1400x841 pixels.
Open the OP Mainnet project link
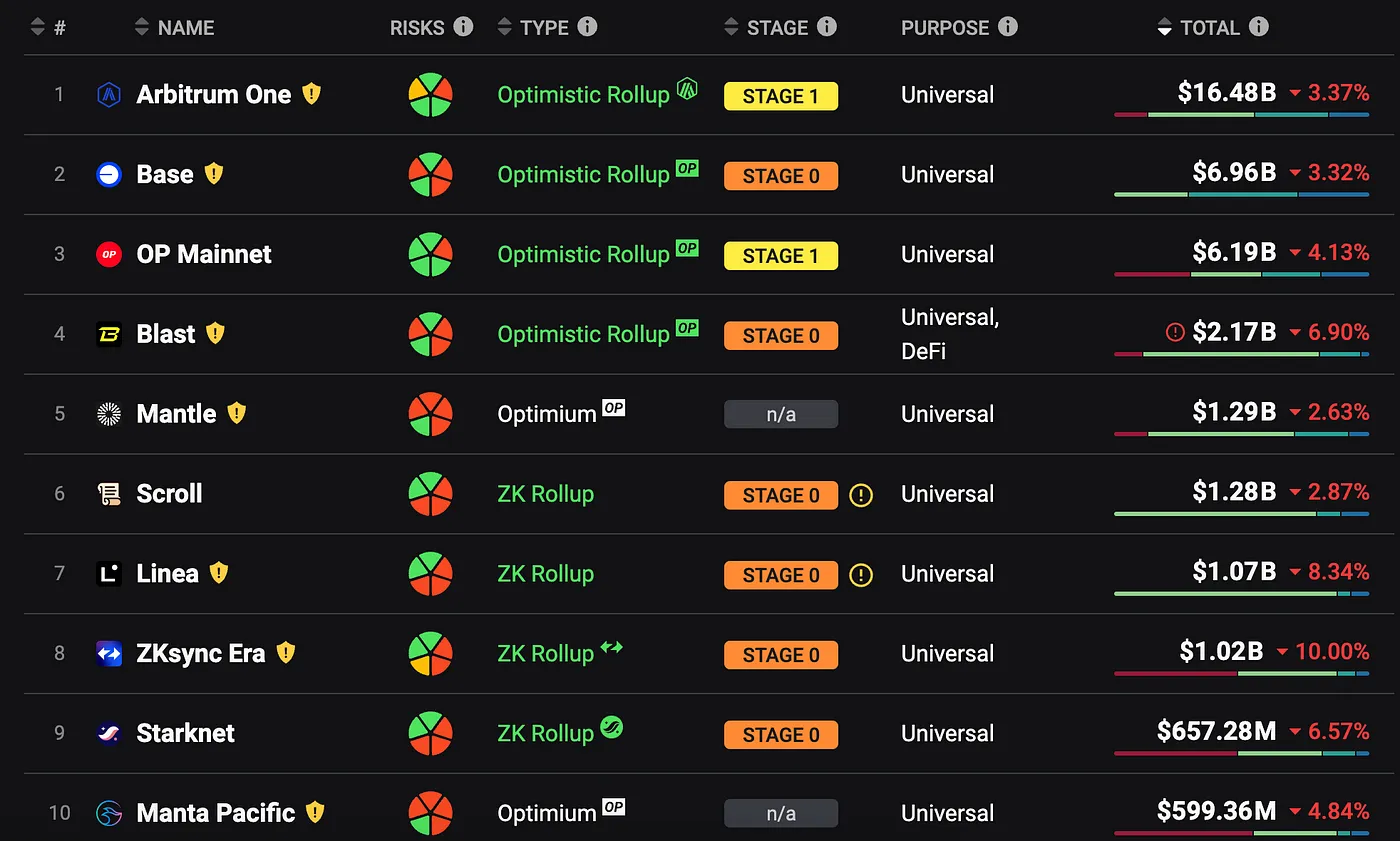pos(203,254)
